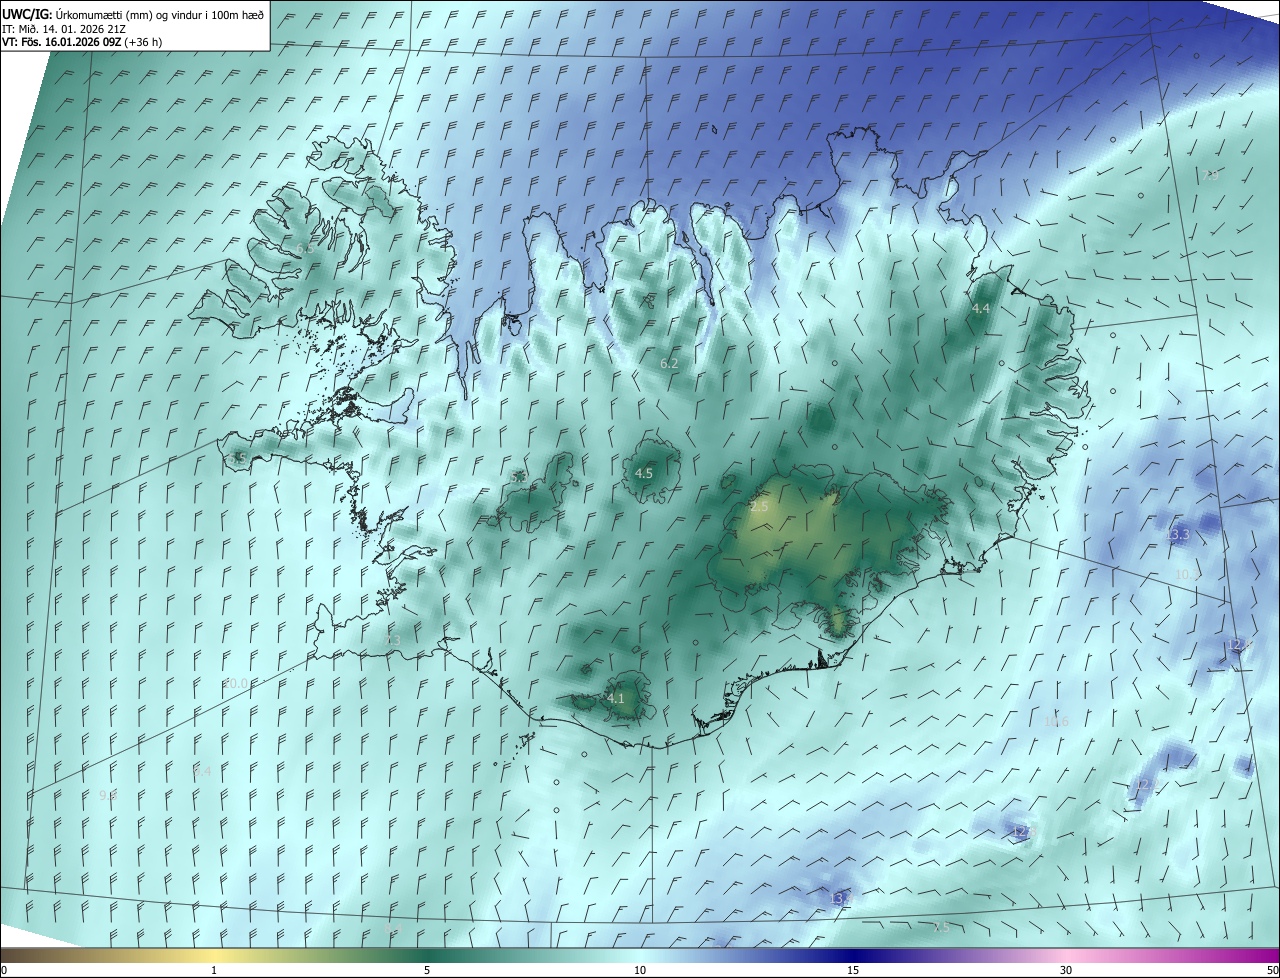Screen dimensions: 1280x978
Task: Click the "10.0" value over the sea
Action: click(236, 683)
